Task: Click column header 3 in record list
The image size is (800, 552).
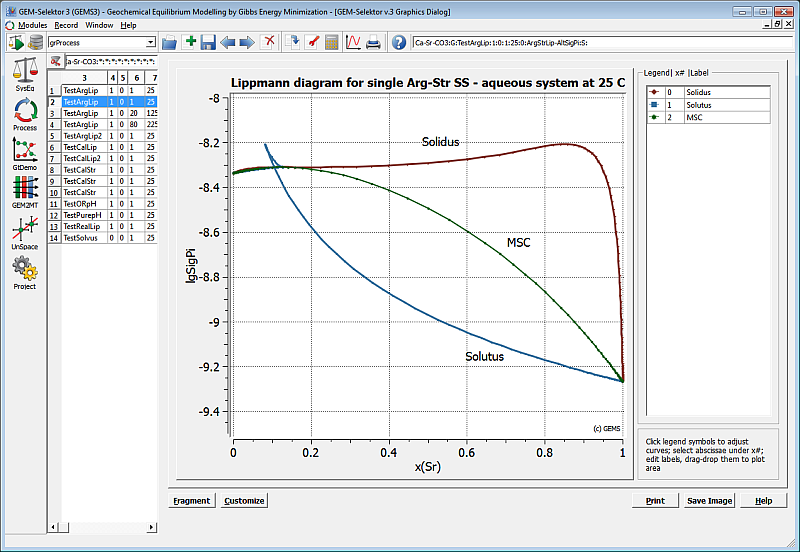Action: point(84,78)
